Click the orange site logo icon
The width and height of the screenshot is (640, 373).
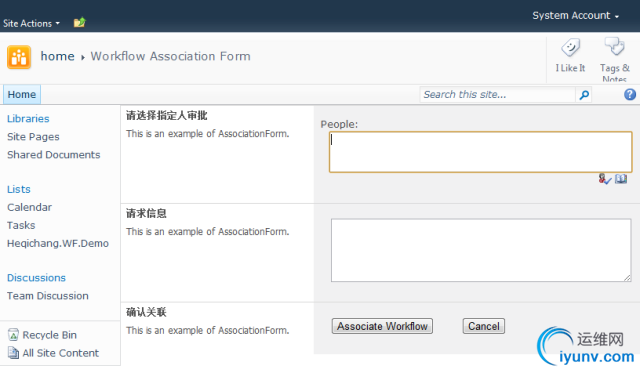click(19, 57)
